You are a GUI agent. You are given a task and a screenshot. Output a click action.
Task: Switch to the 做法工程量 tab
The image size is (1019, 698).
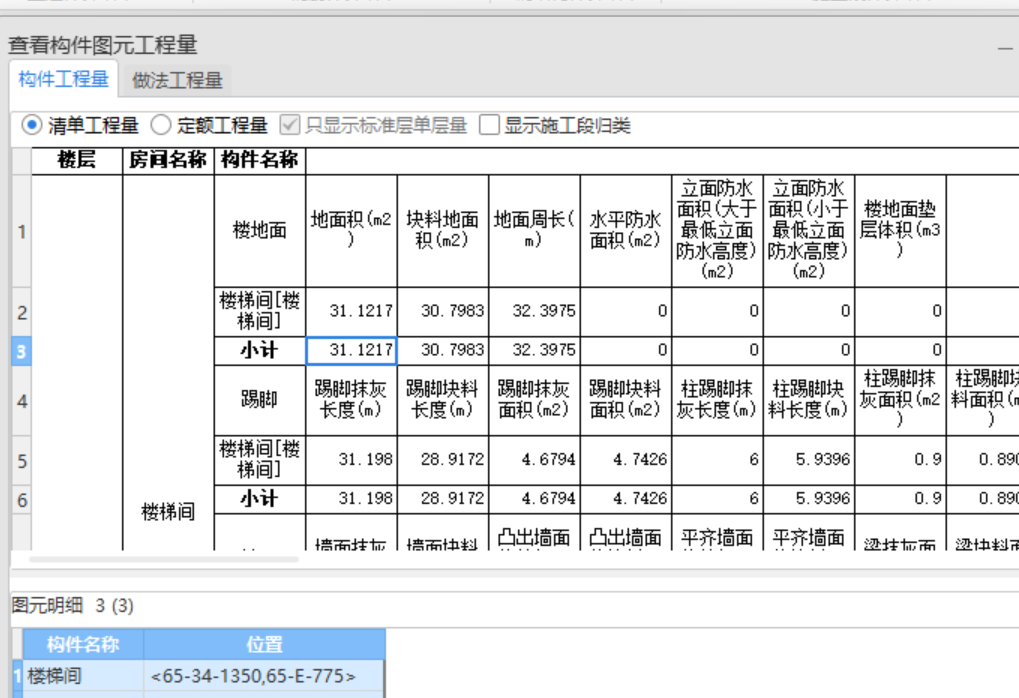click(x=176, y=79)
